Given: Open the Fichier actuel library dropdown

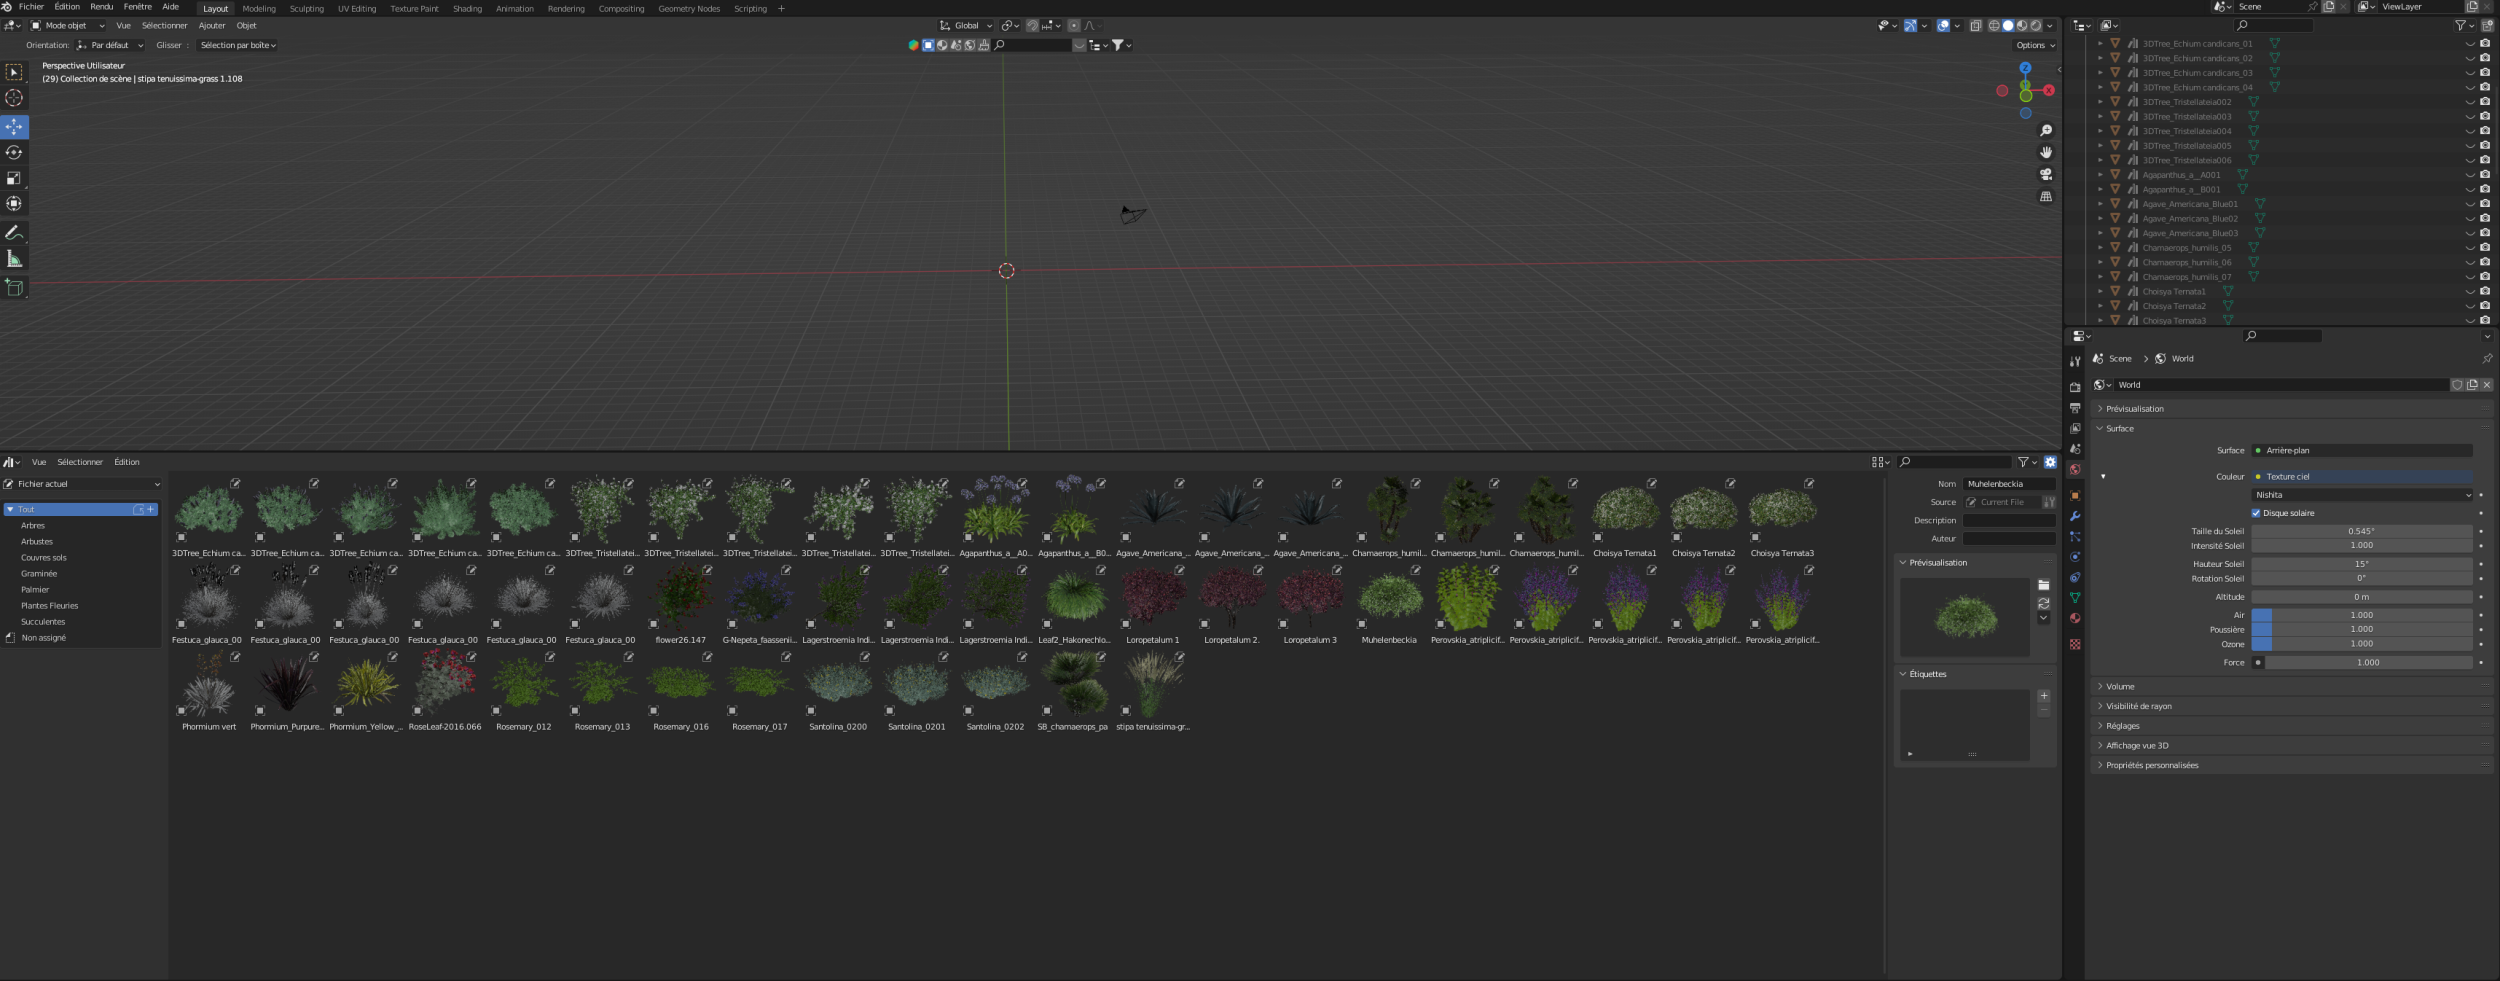Looking at the screenshot, I should [82, 484].
